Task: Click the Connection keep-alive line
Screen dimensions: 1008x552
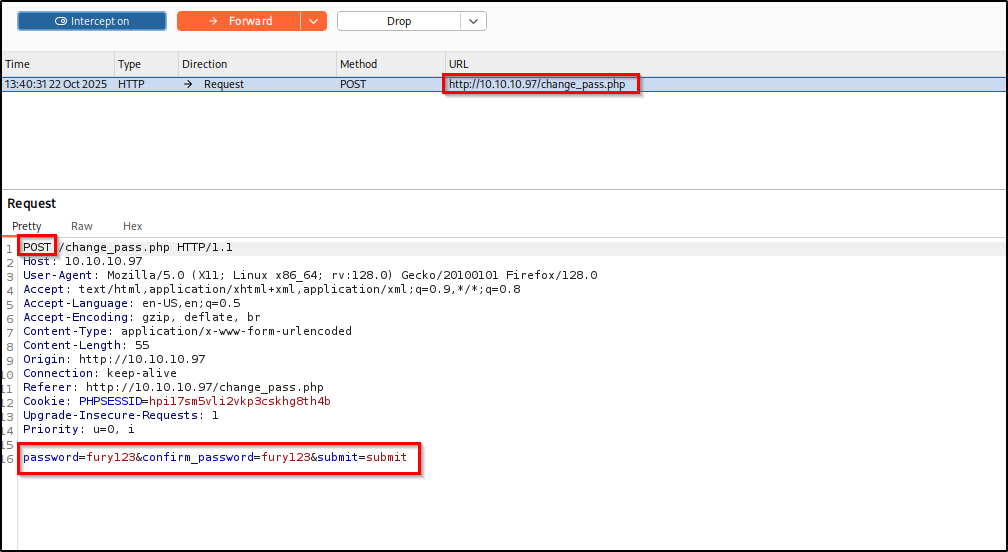Action: pos(100,373)
